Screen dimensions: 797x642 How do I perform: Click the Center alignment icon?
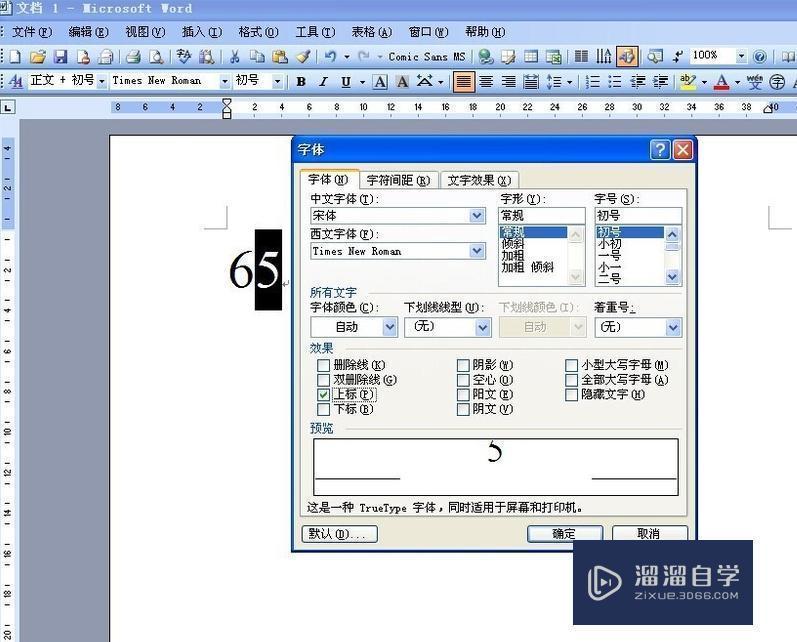click(486, 81)
